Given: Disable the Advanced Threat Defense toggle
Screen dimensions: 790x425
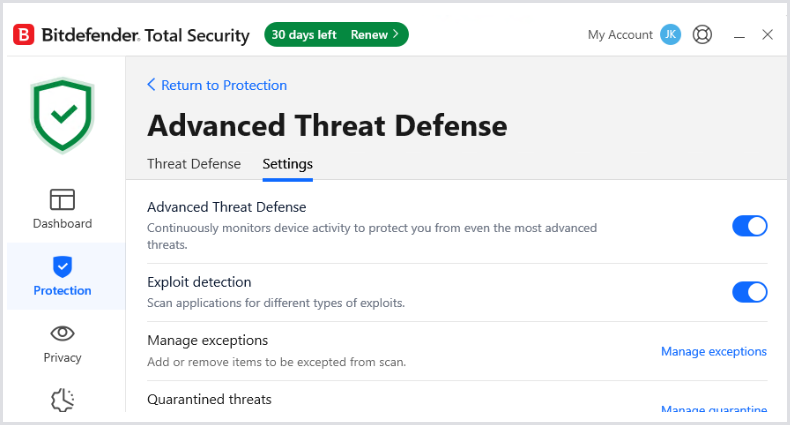Looking at the screenshot, I should 749,226.
